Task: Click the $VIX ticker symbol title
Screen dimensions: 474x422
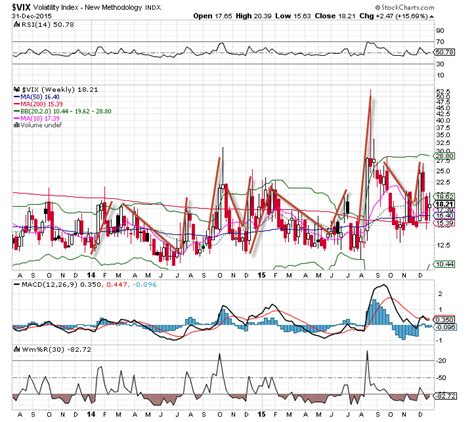Action: pyautogui.click(x=22, y=6)
